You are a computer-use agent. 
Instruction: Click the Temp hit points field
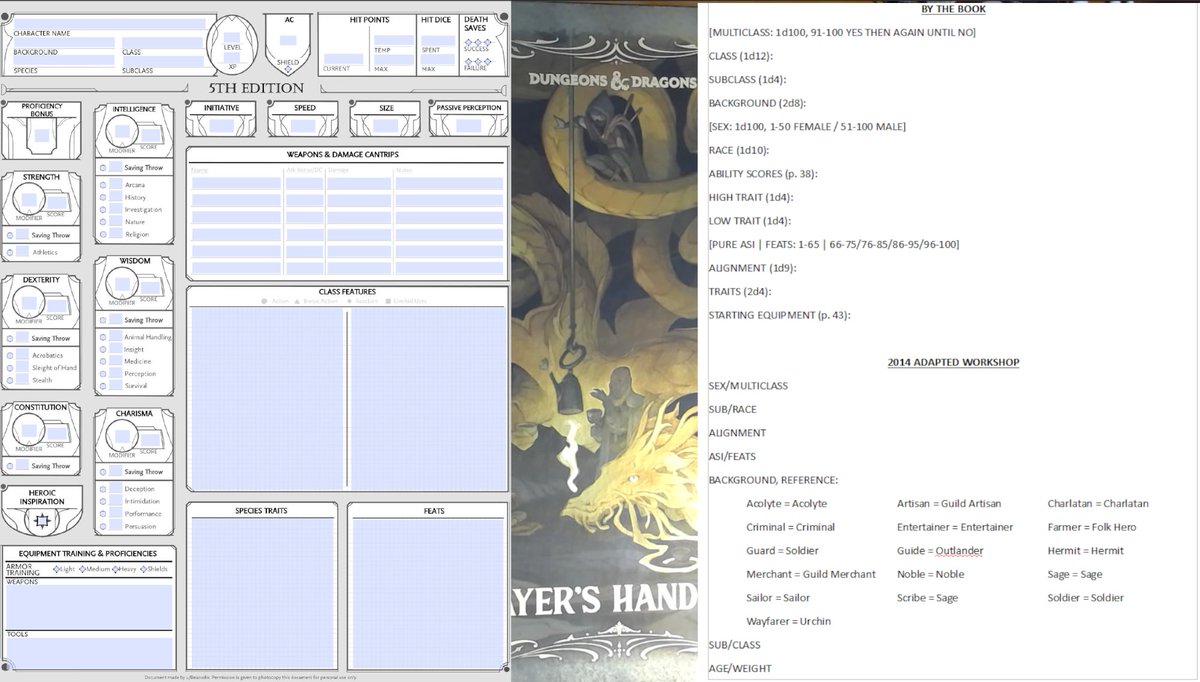pos(393,41)
